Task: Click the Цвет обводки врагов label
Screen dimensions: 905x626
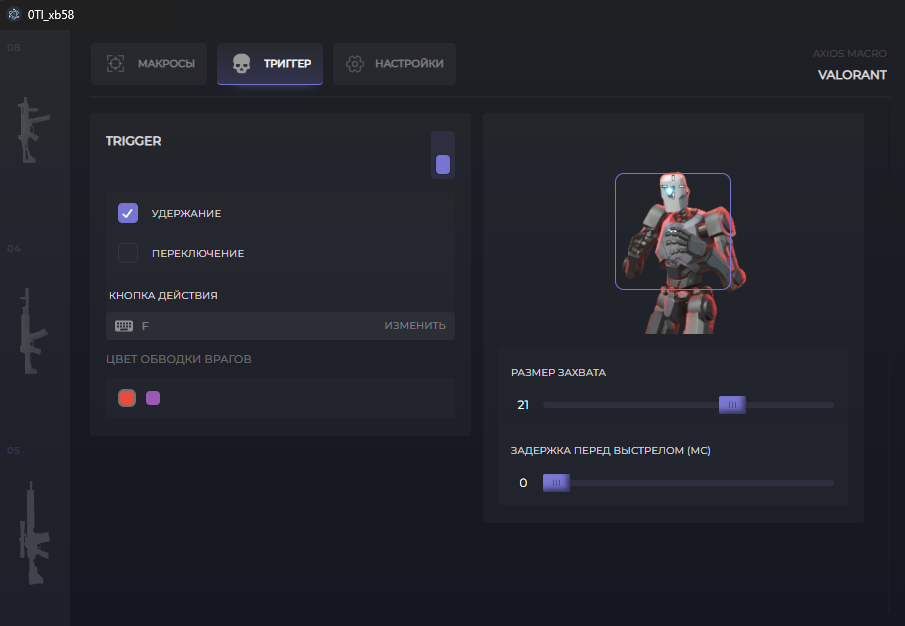Action: [178, 359]
